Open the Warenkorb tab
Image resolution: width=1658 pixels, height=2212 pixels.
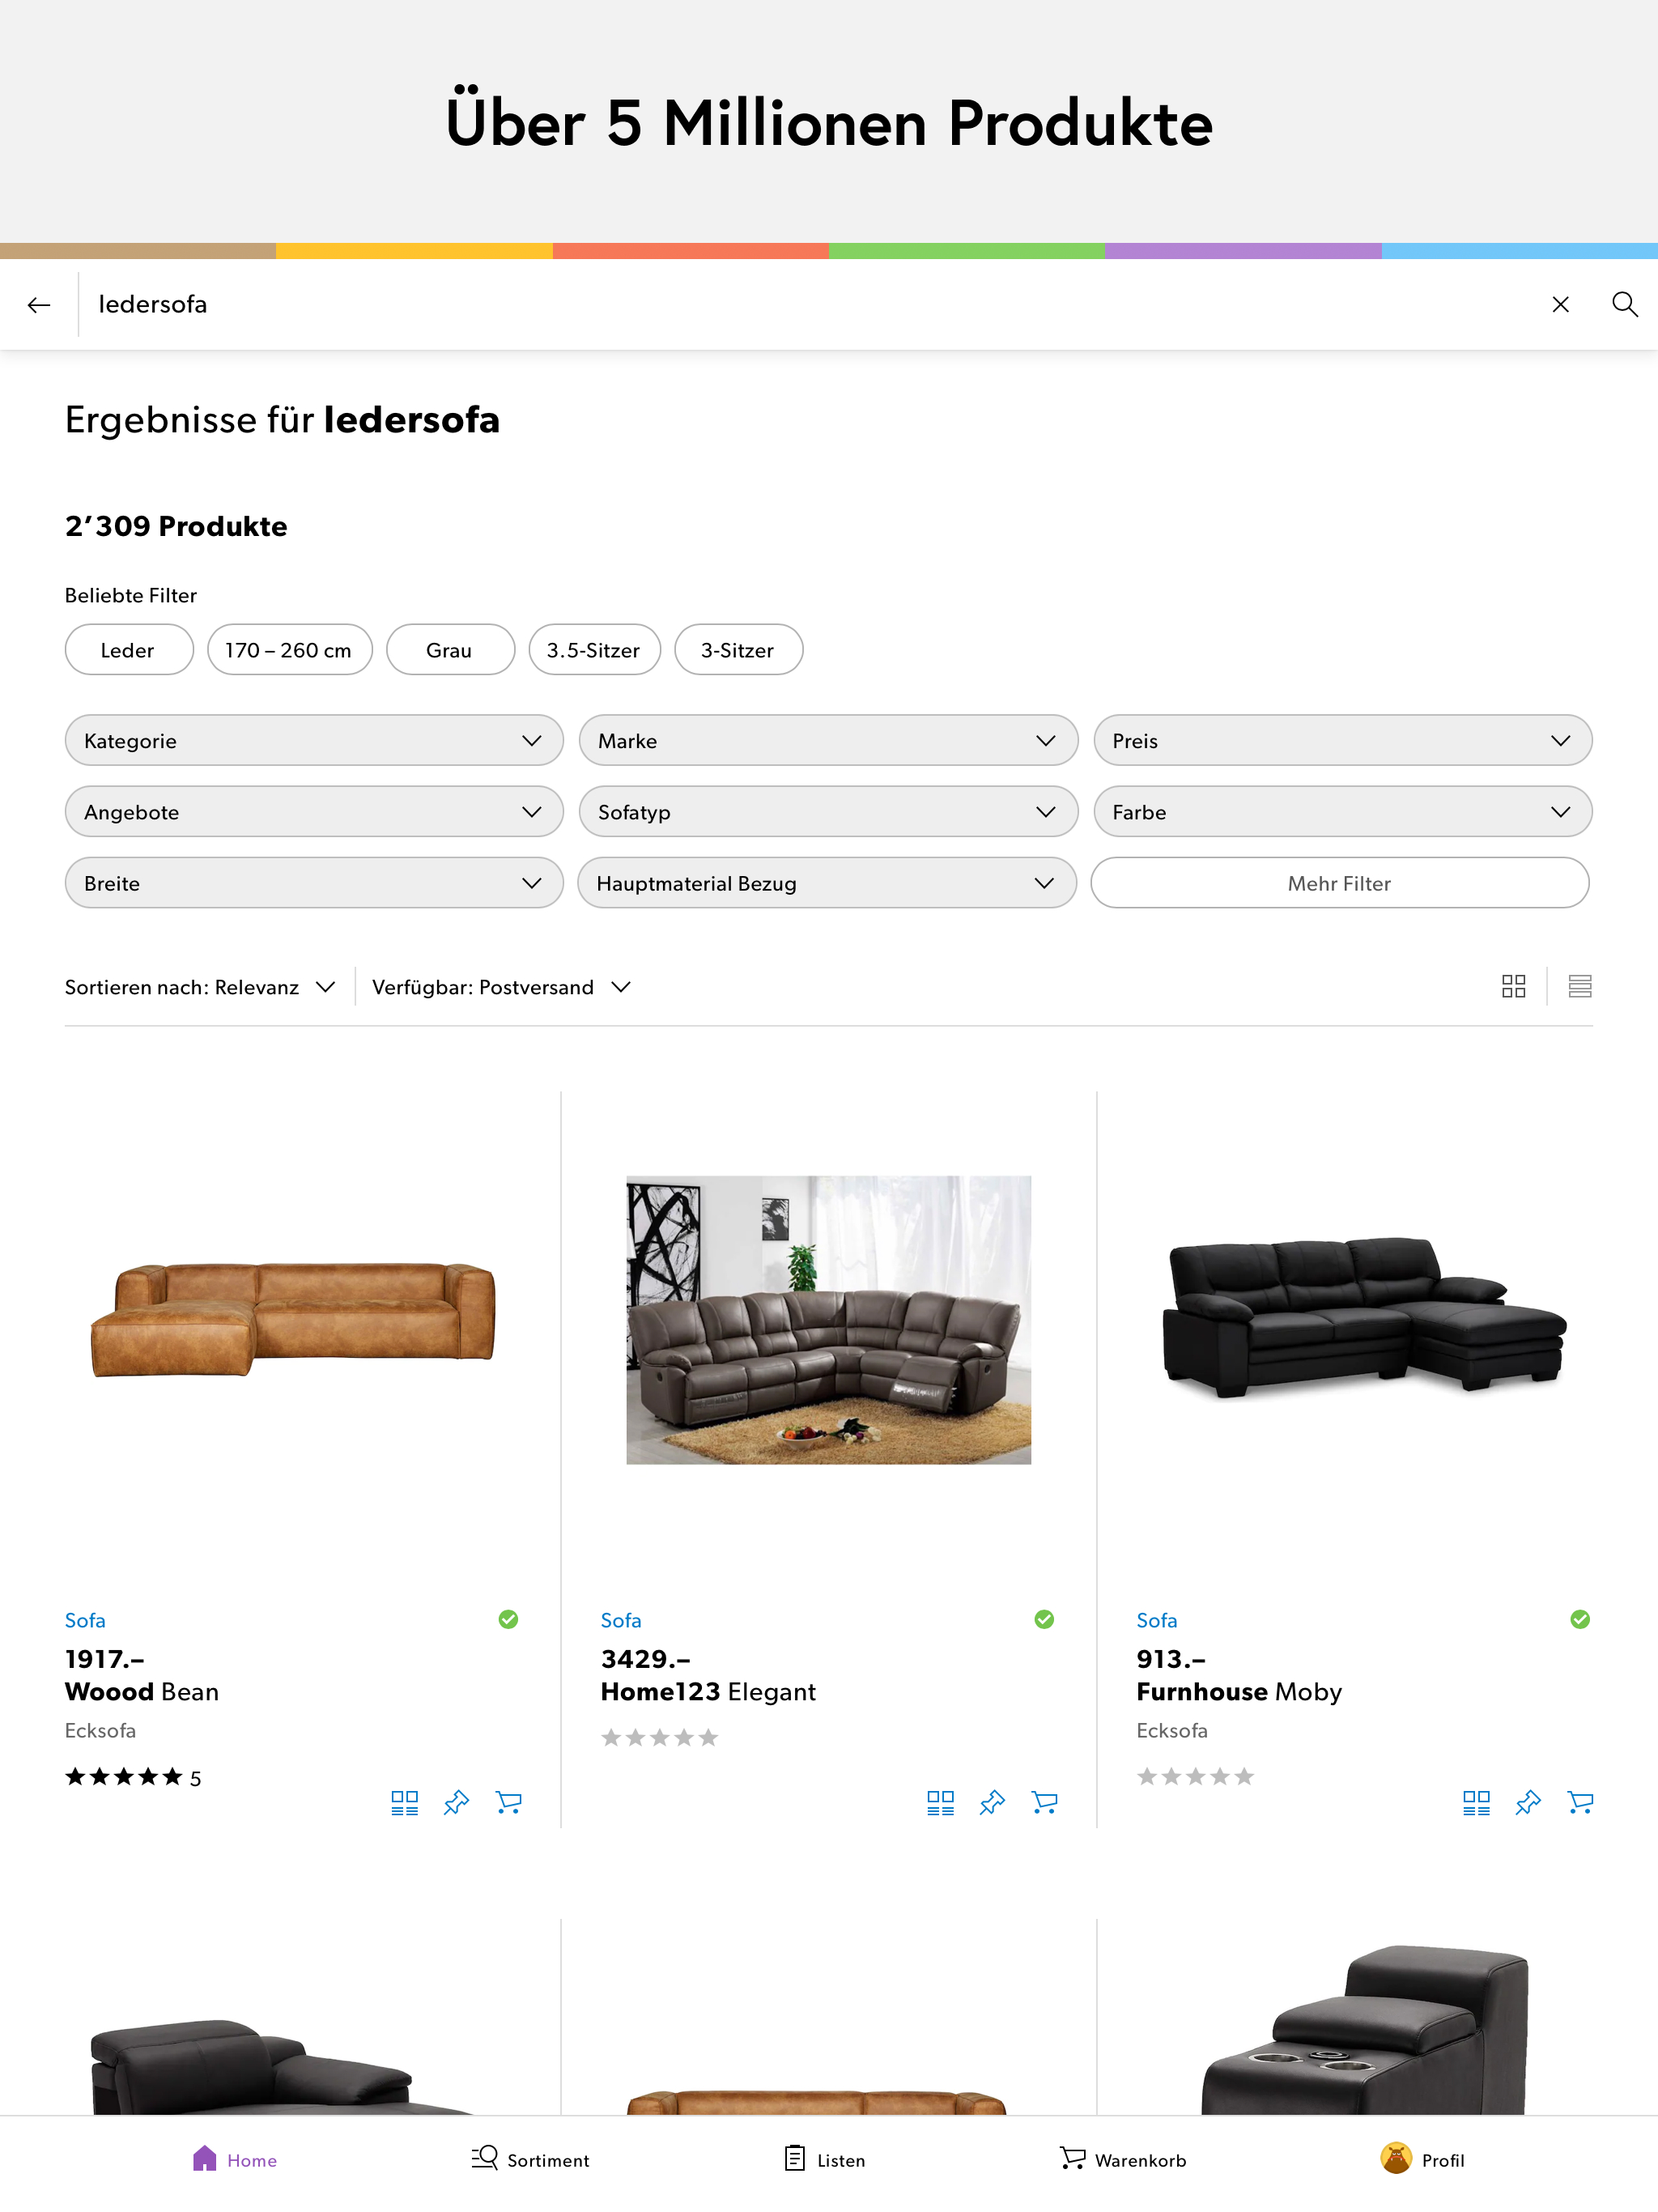(x=1122, y=2159)
